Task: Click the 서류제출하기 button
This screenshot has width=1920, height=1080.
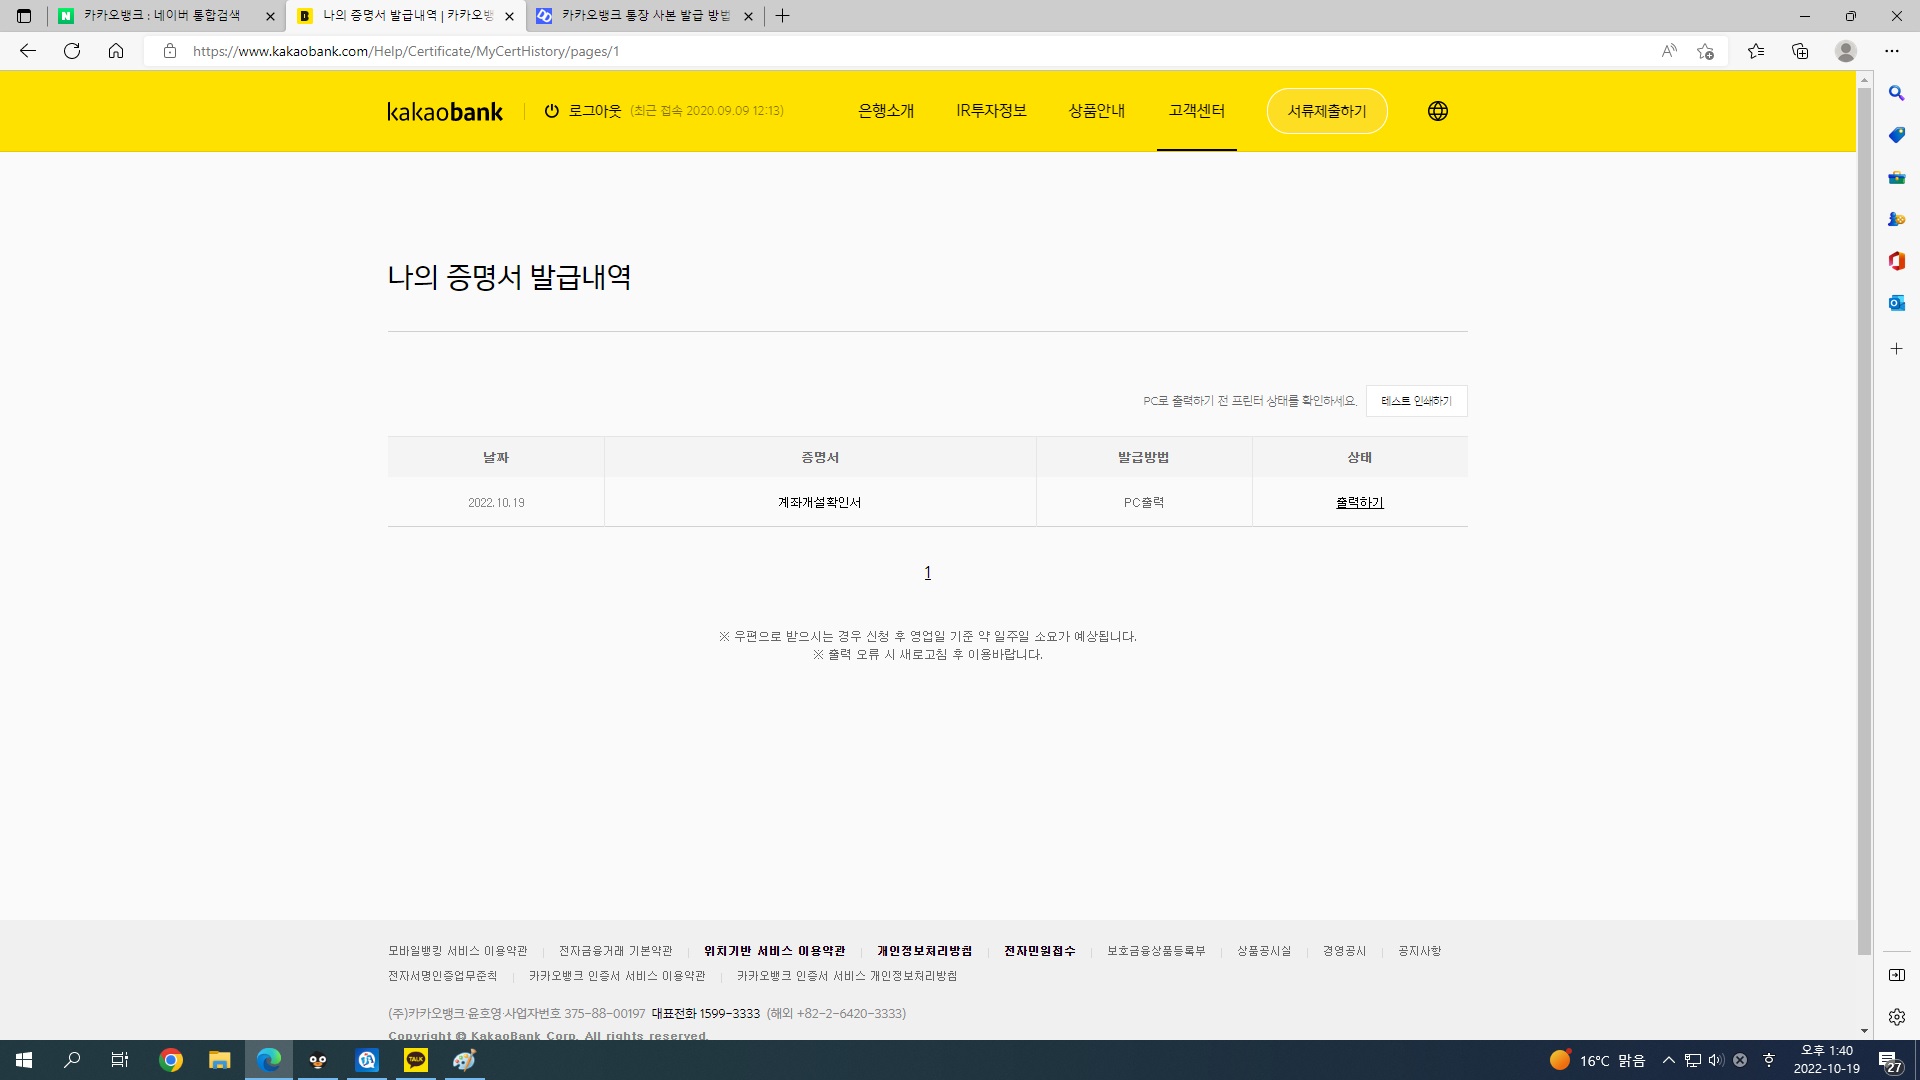Action: pos(1326,111)
